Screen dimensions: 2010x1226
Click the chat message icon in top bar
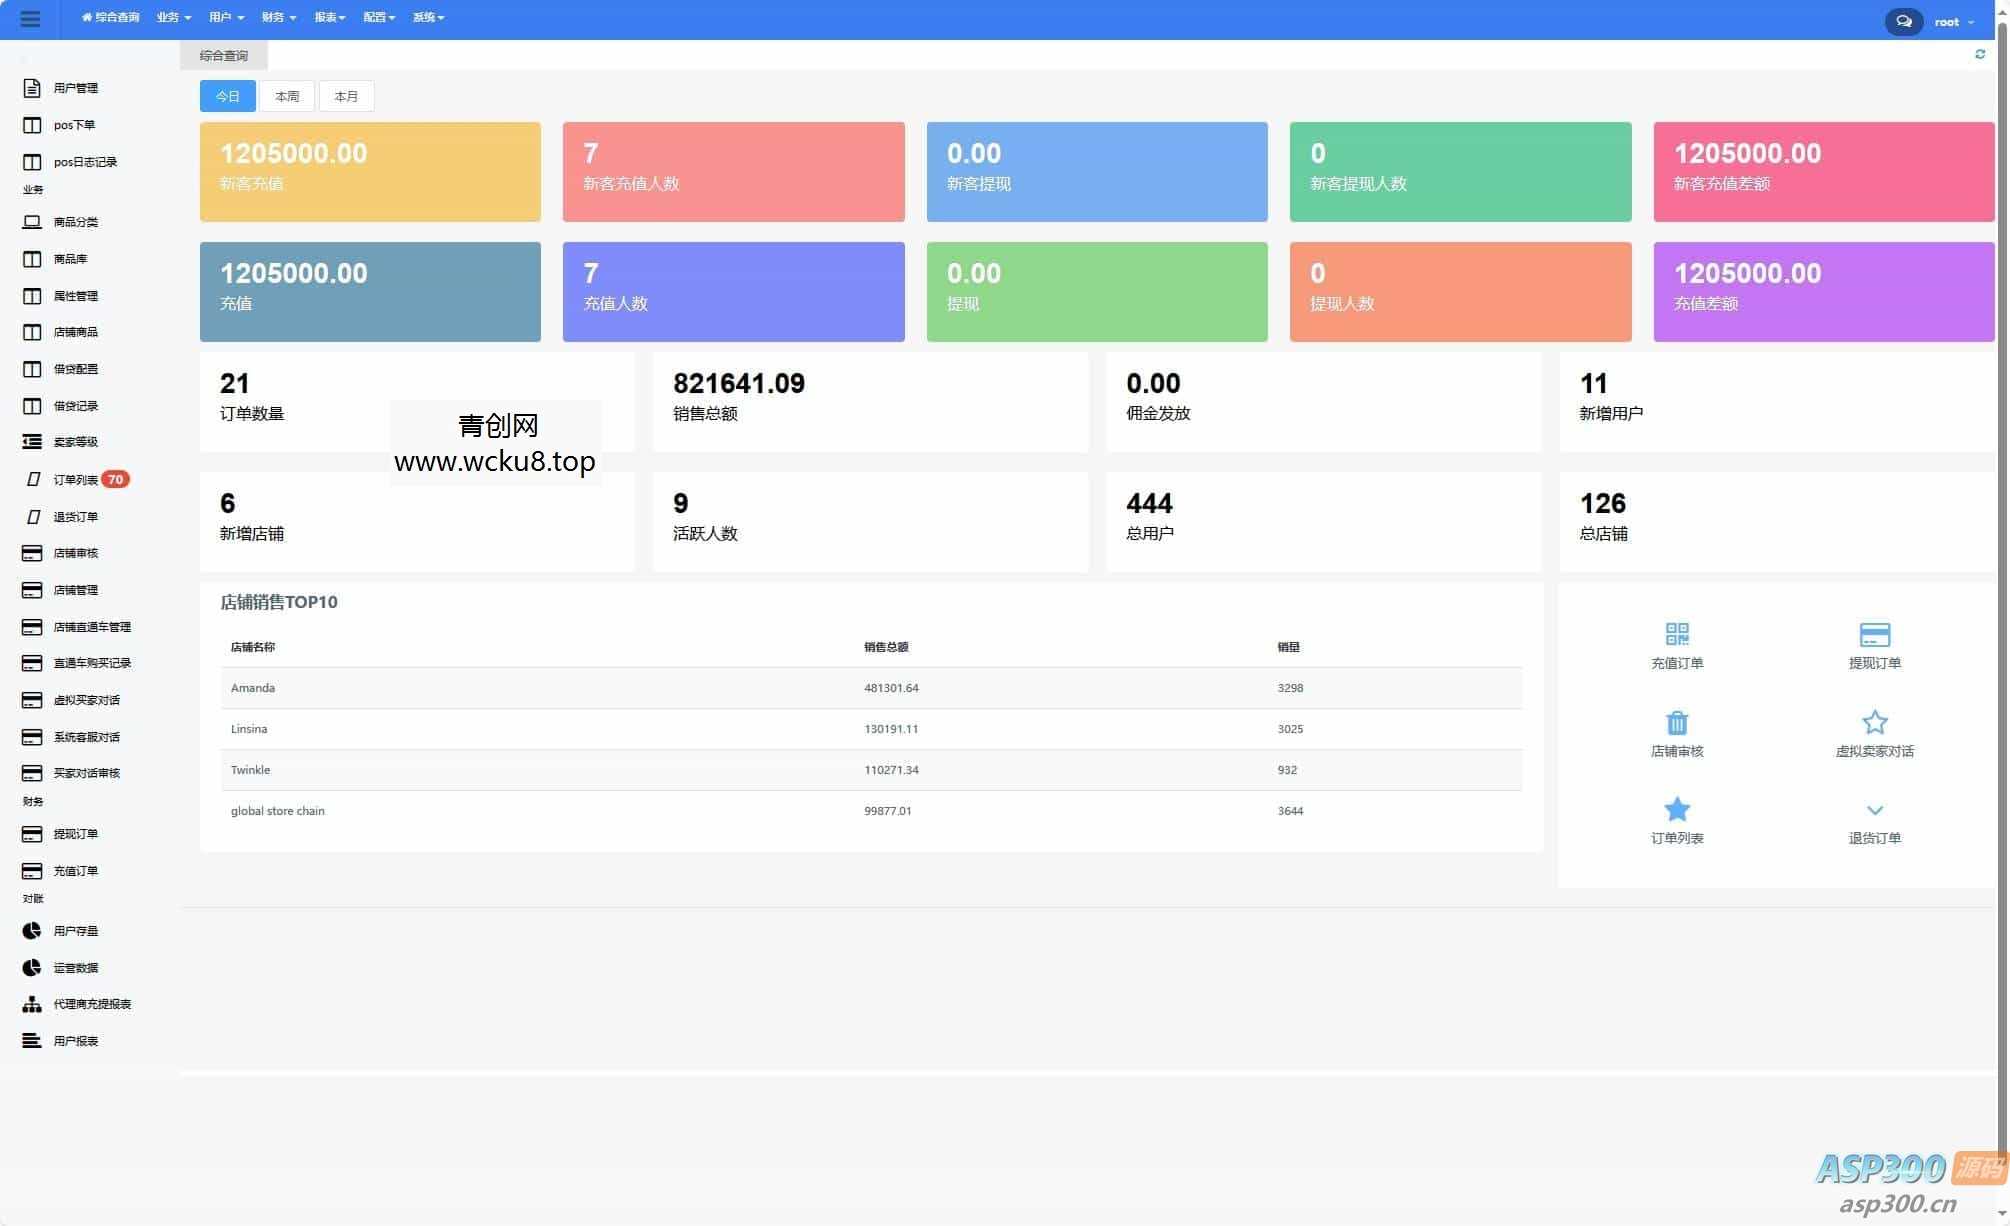1903,20
